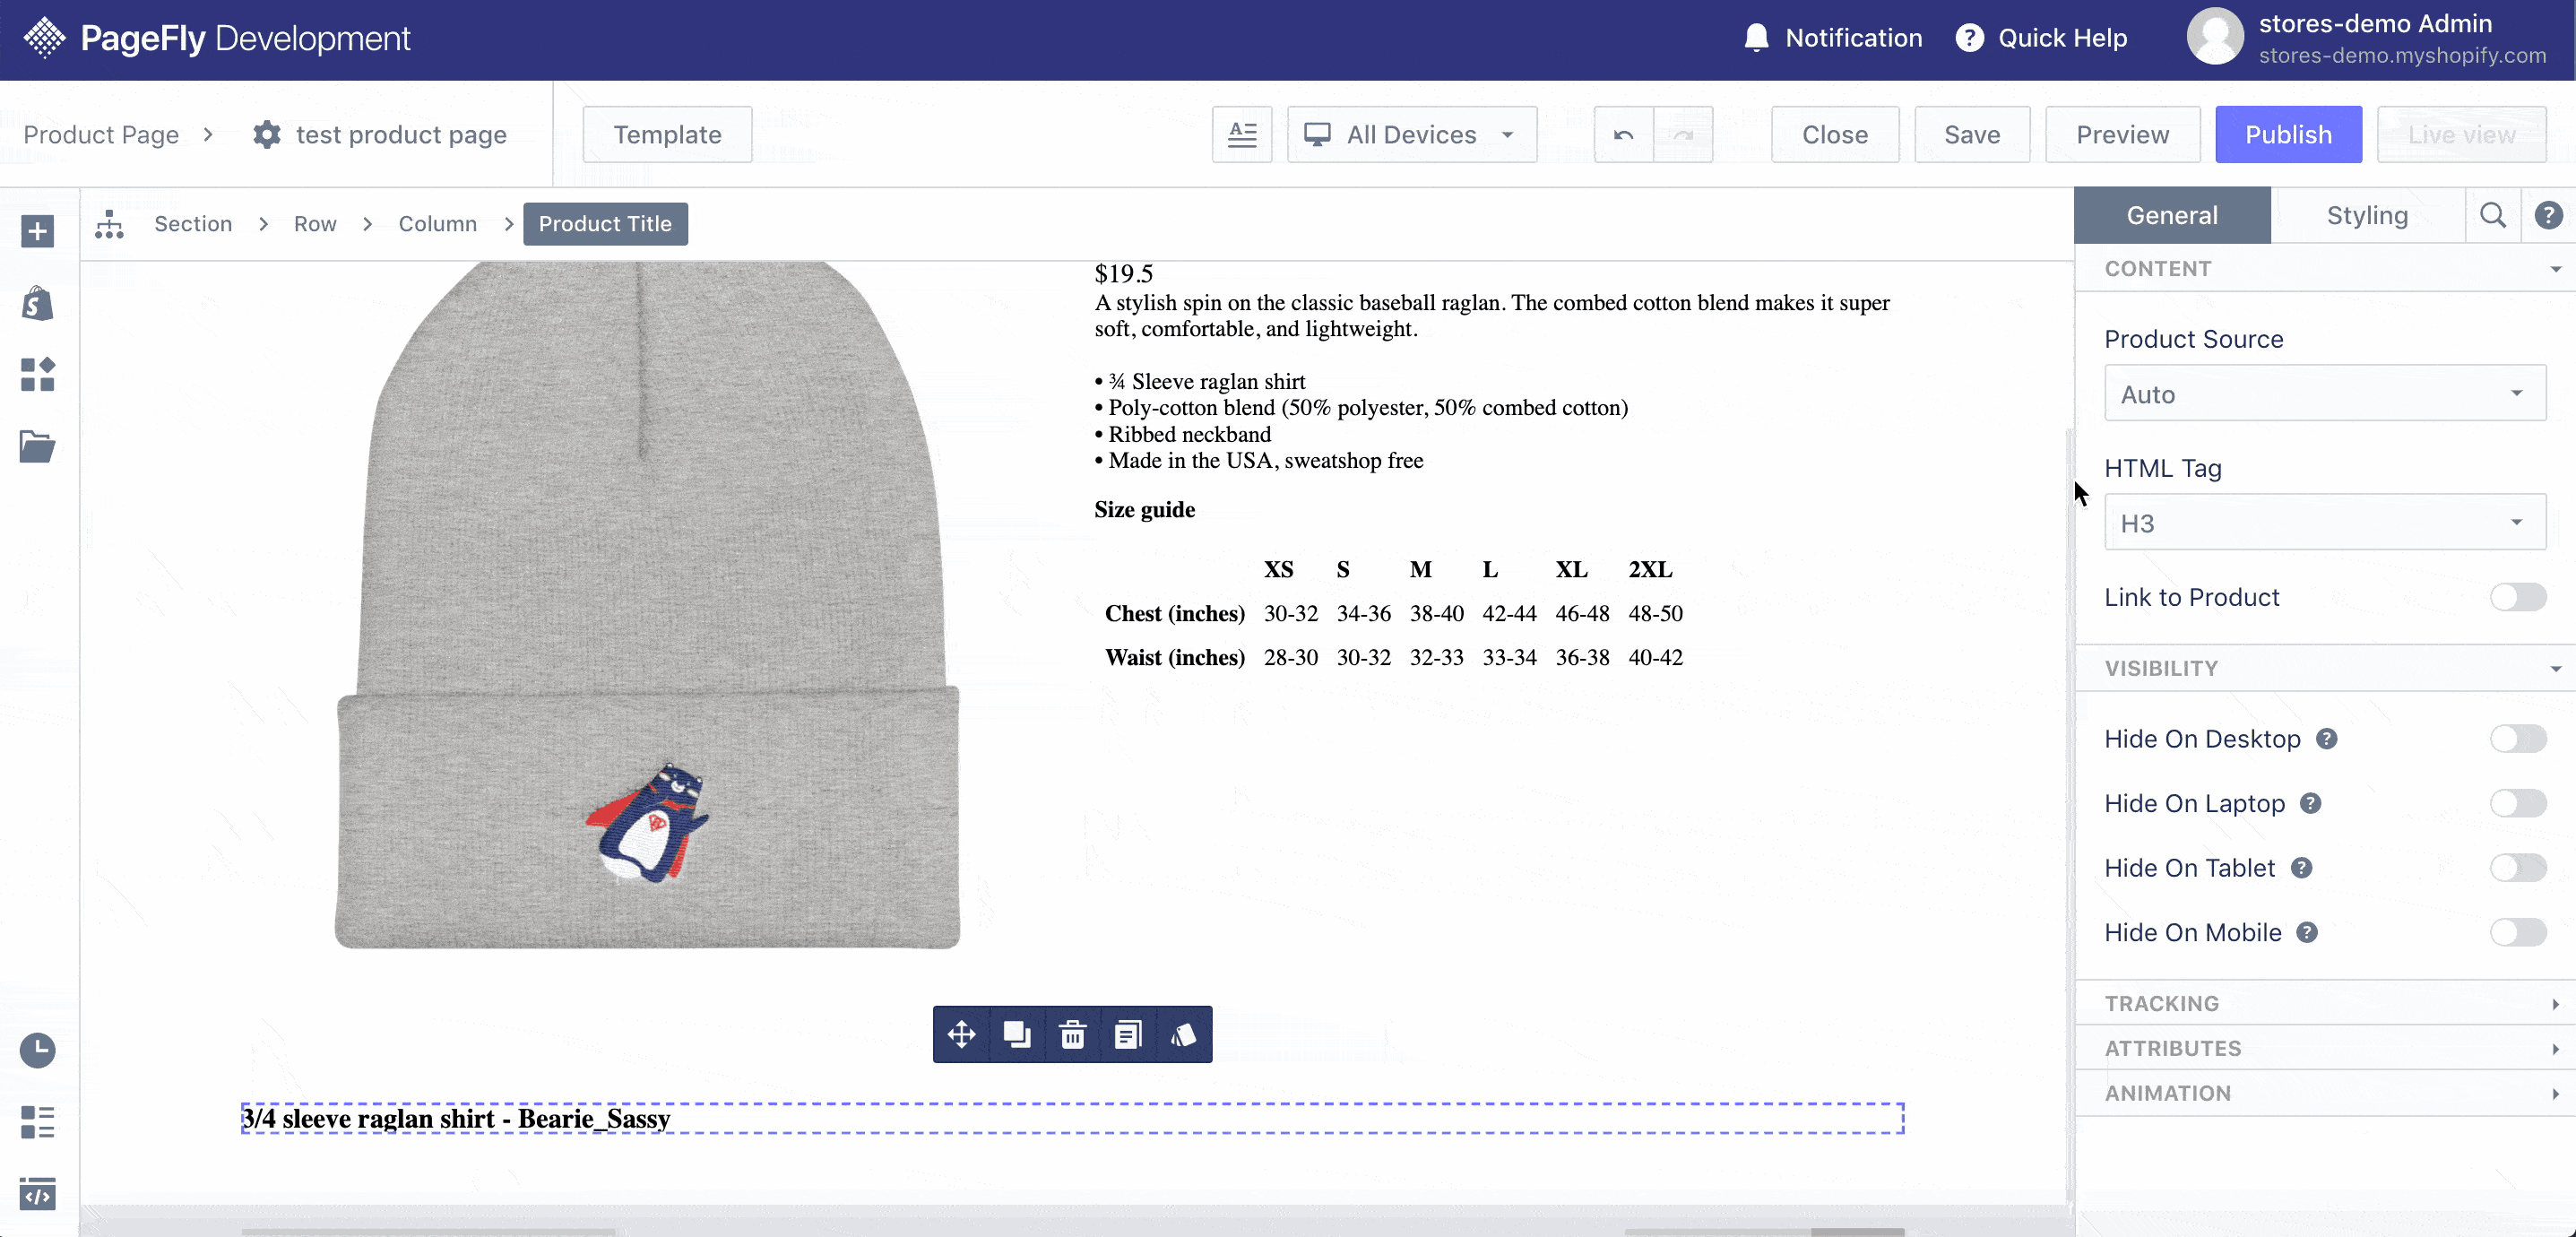The image size is (2576, 1237).
Task: Select the product title text on canvas
Action: [456, 1118]
